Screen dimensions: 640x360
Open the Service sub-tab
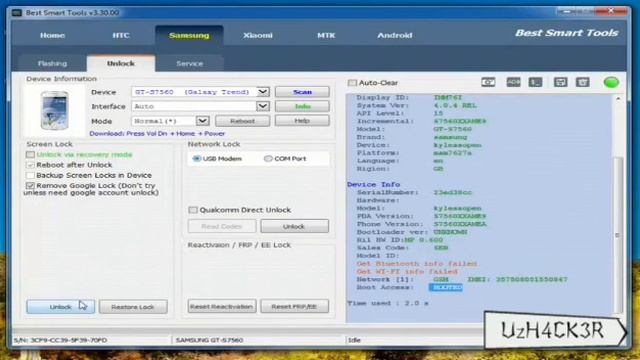(x=189, y=64)
